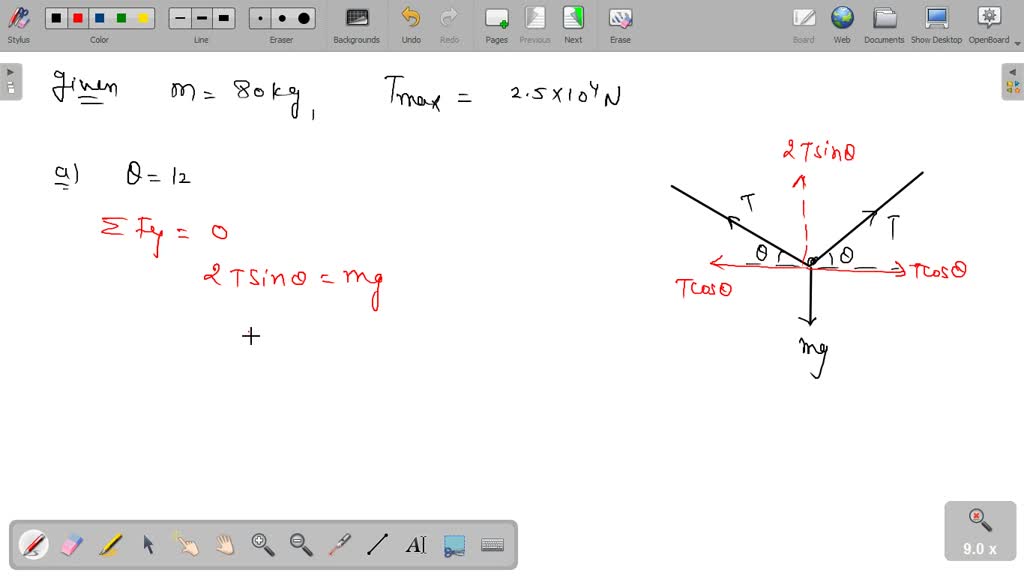Go to the Next page
Image resolution: width=1024 pixels, height=576 pixels.
[573, 25]
